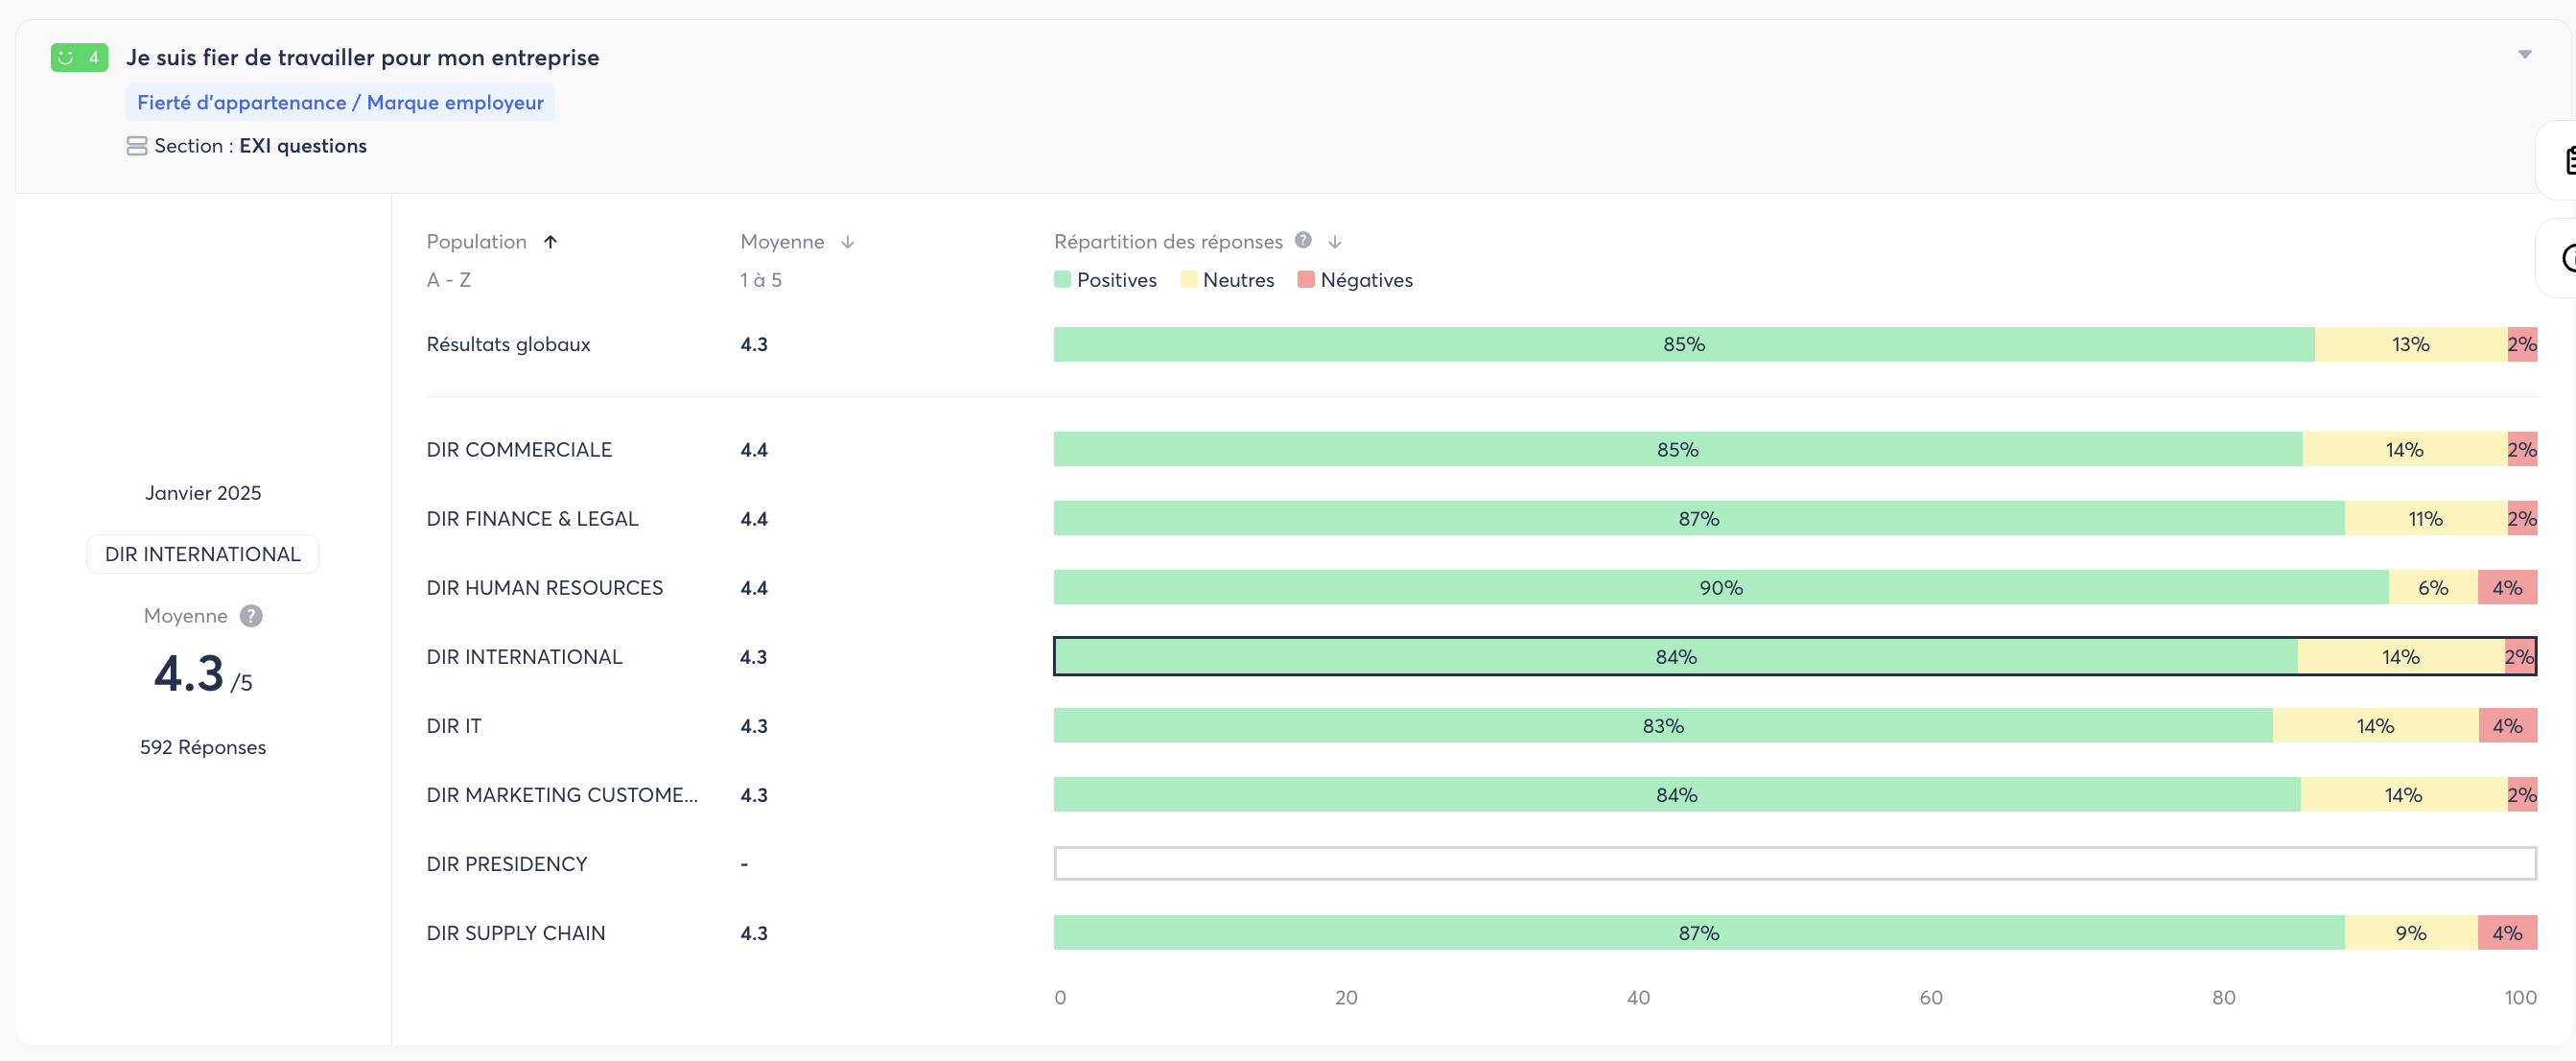2576x1061 pixels.
Task: Open the DIR INTERNATIONAL population selector
Action: tap(203, 554)
